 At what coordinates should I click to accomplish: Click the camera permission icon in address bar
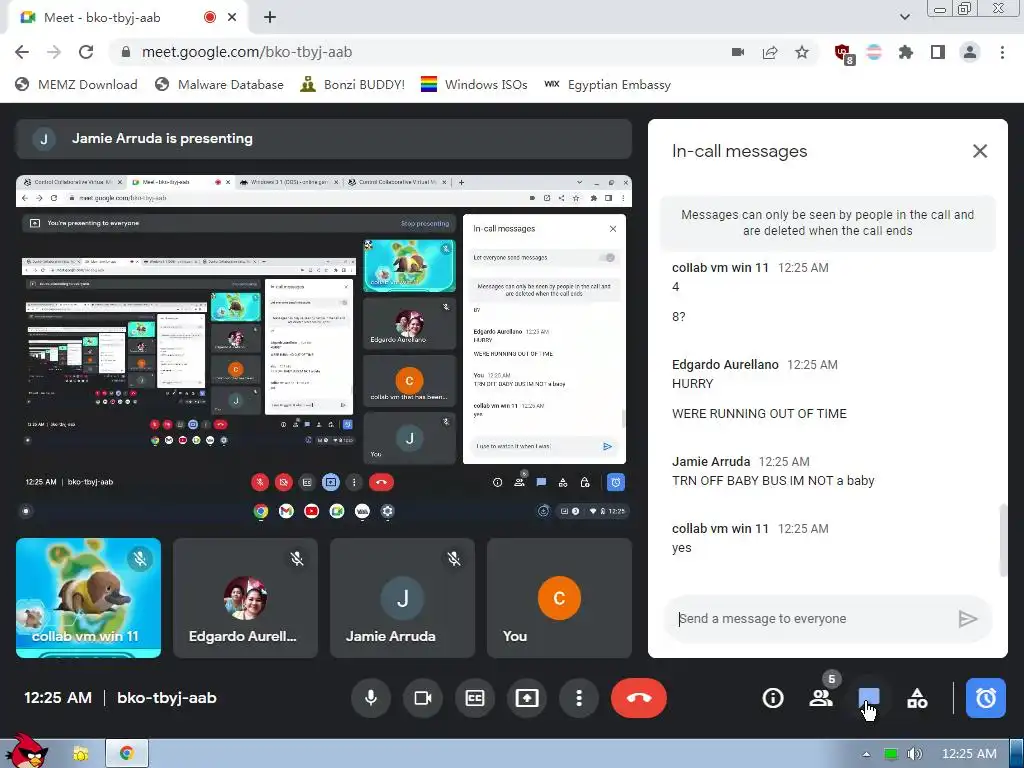(738, 52)
